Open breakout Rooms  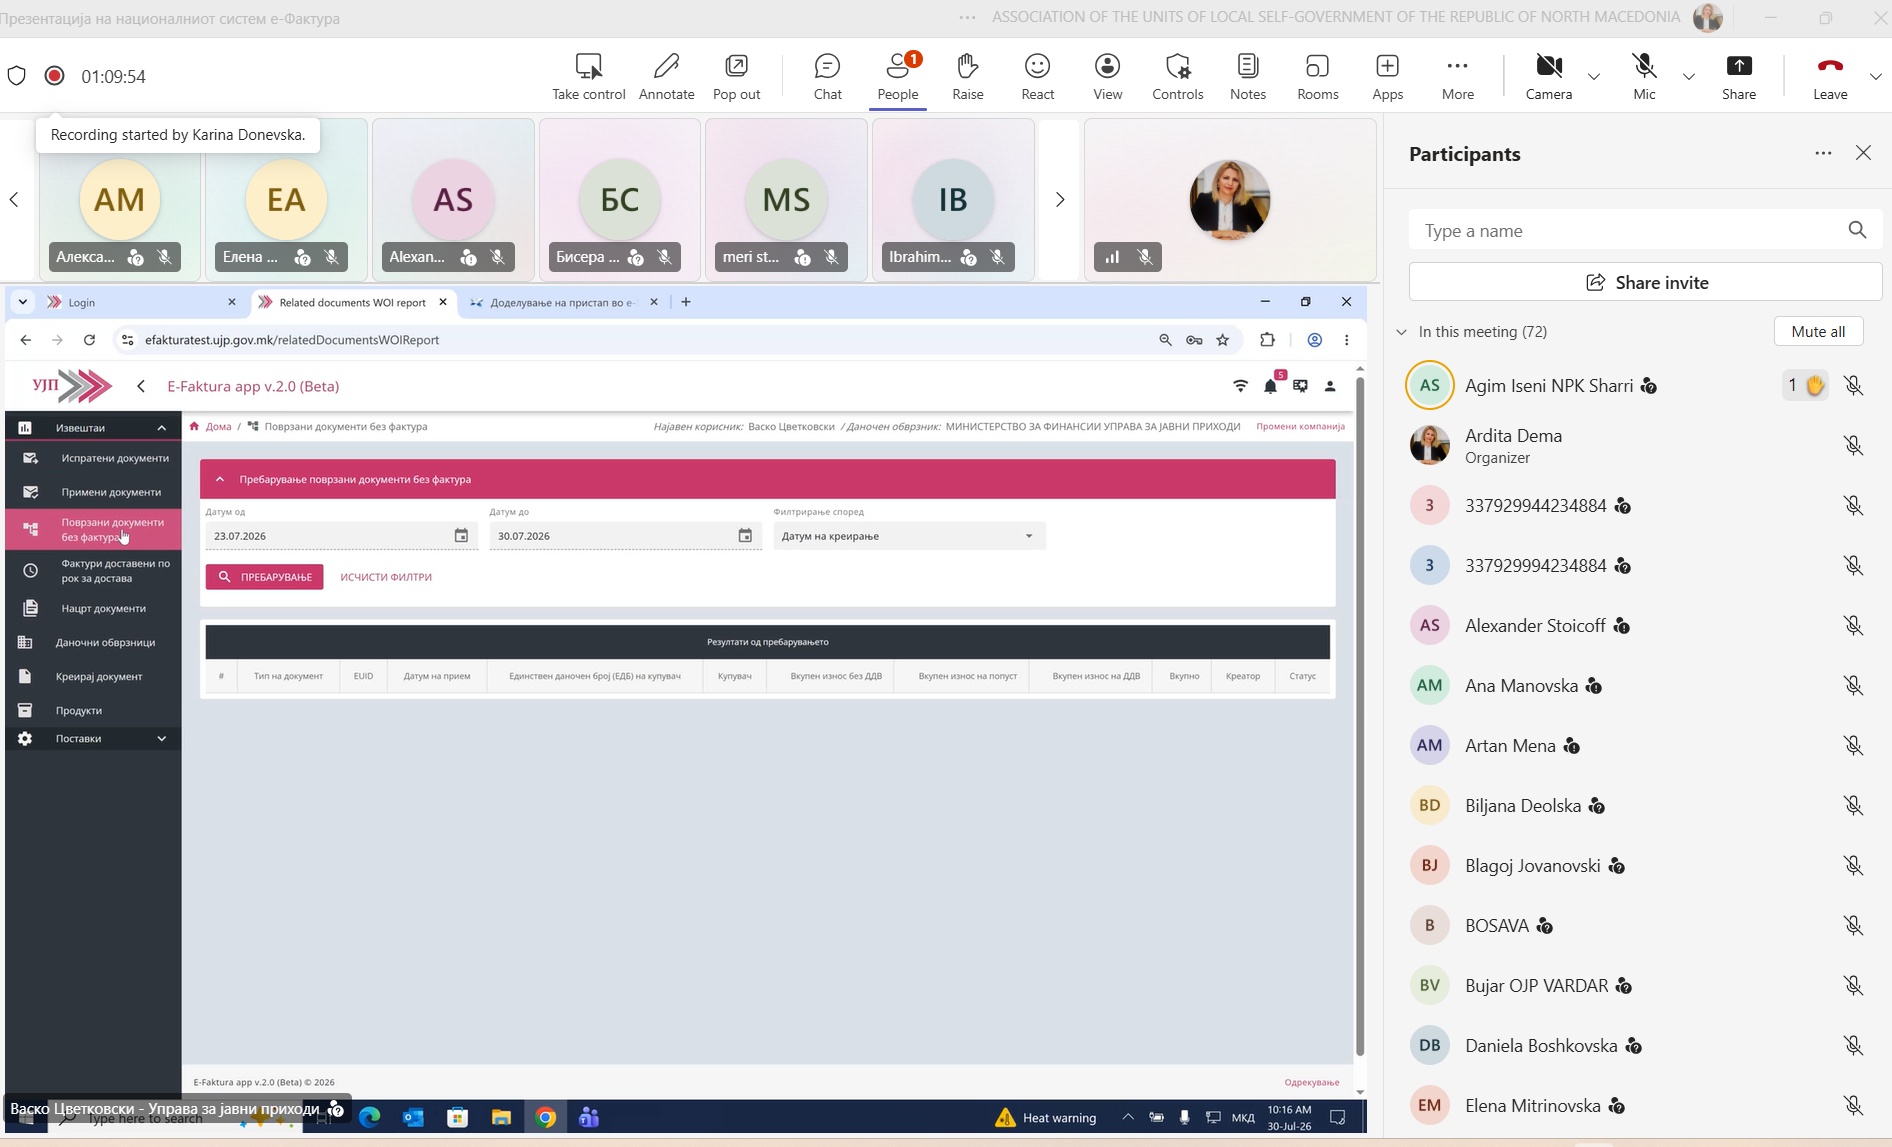1317,77
